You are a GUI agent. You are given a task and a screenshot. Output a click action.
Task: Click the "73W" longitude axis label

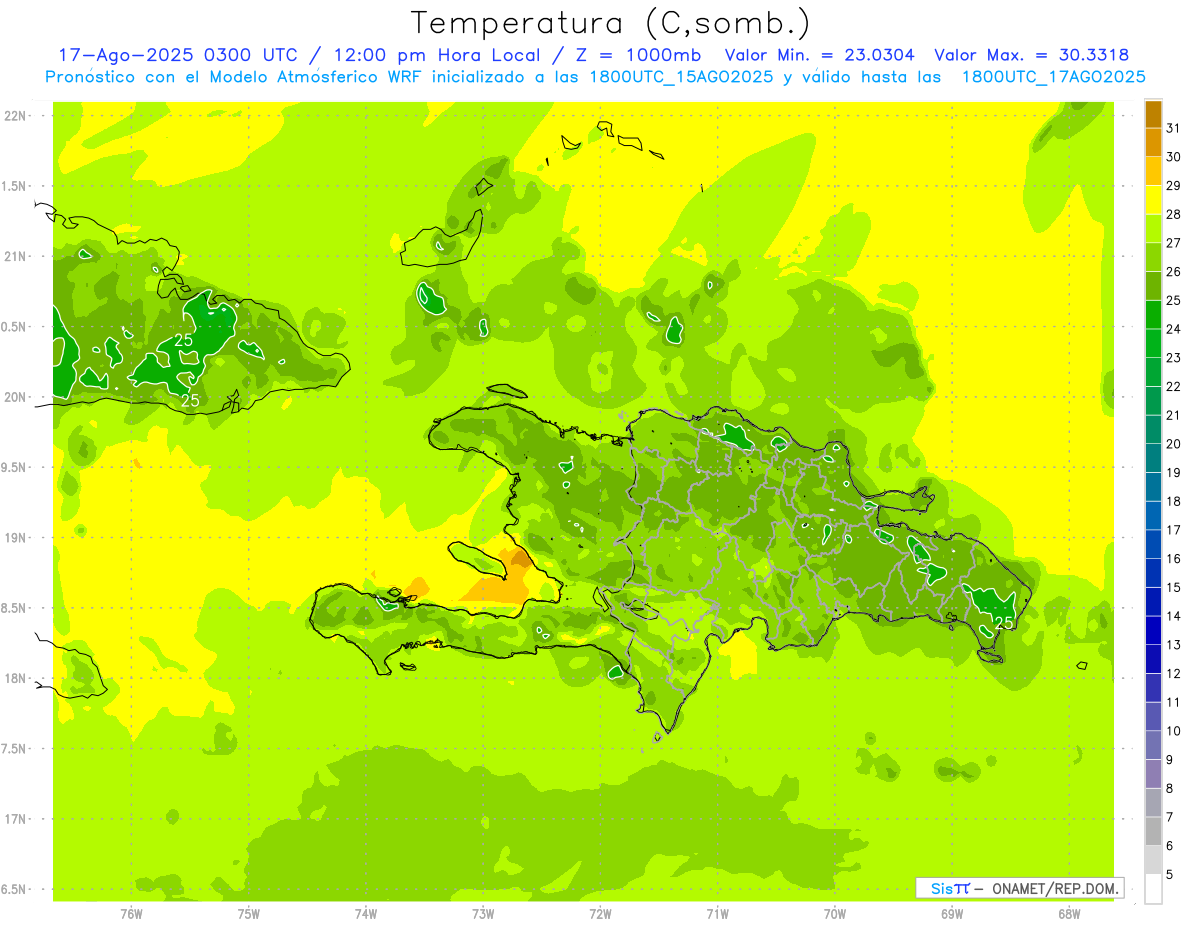pyautogui.click(x=483, y=914)
